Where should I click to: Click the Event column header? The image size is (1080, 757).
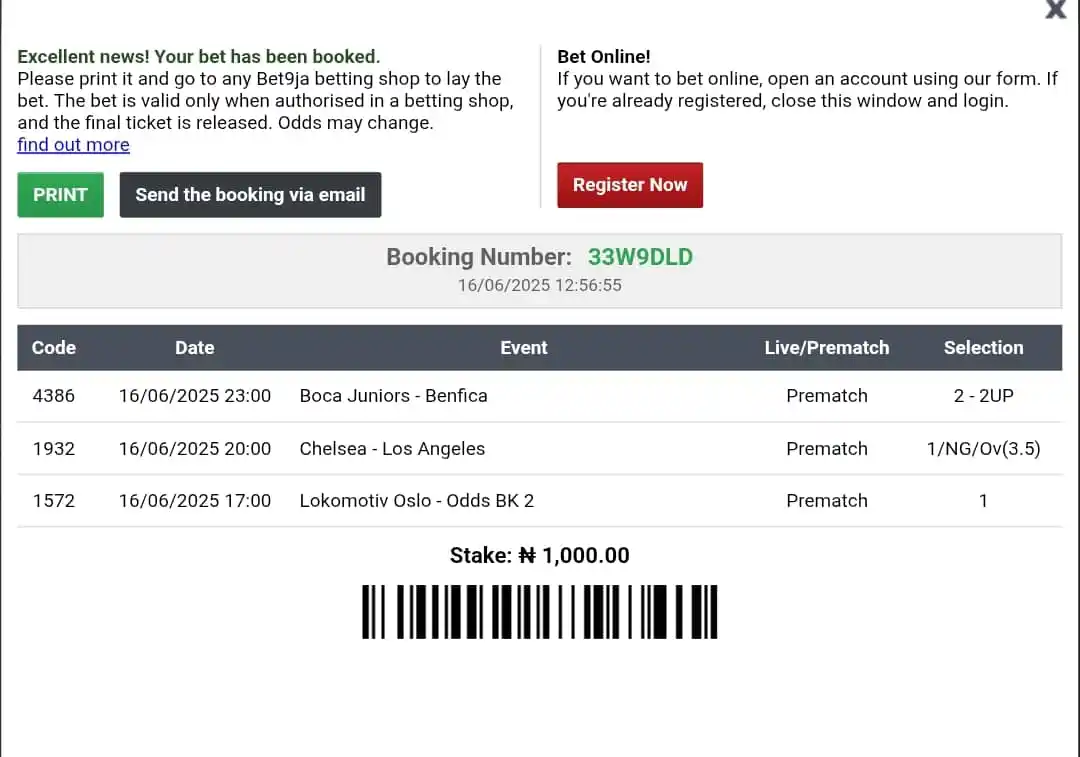coord(523,348)
